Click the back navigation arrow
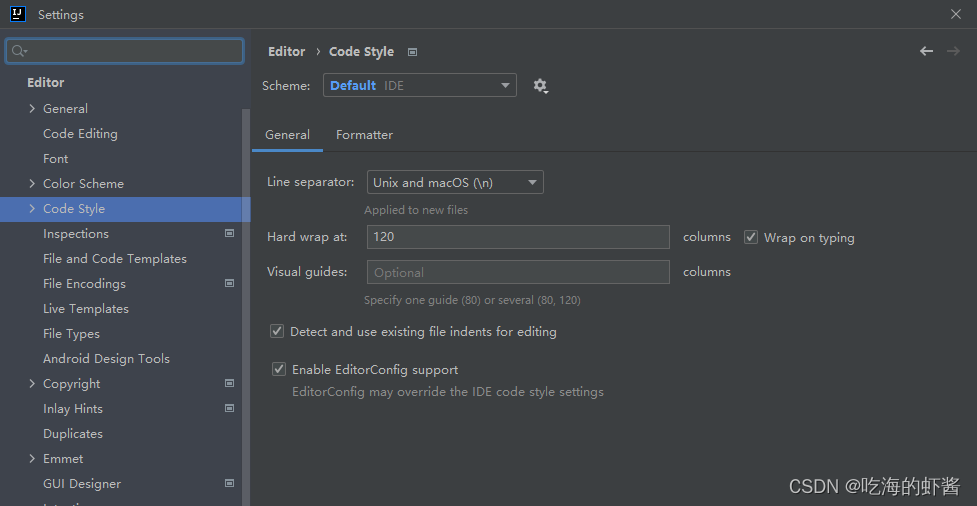The width and height of the screenshot is (977, 506). (927, 51)
